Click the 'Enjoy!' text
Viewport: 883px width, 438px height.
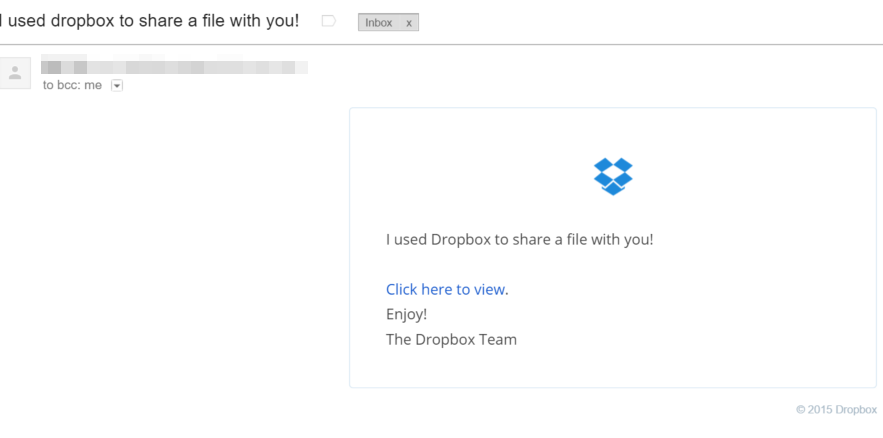(407, 314)
